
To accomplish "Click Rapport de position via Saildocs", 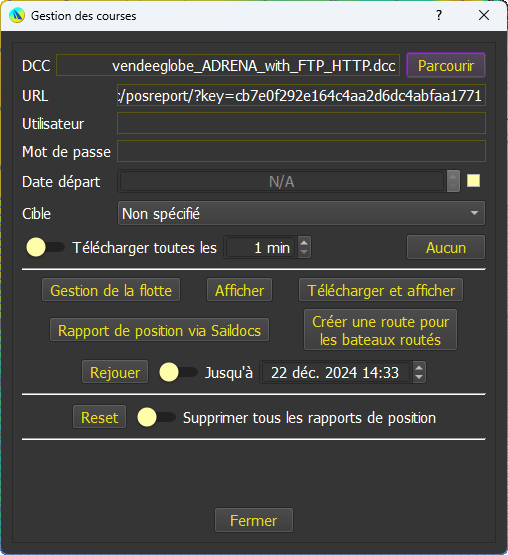I will pyautogui.click(x=159, y=330).
